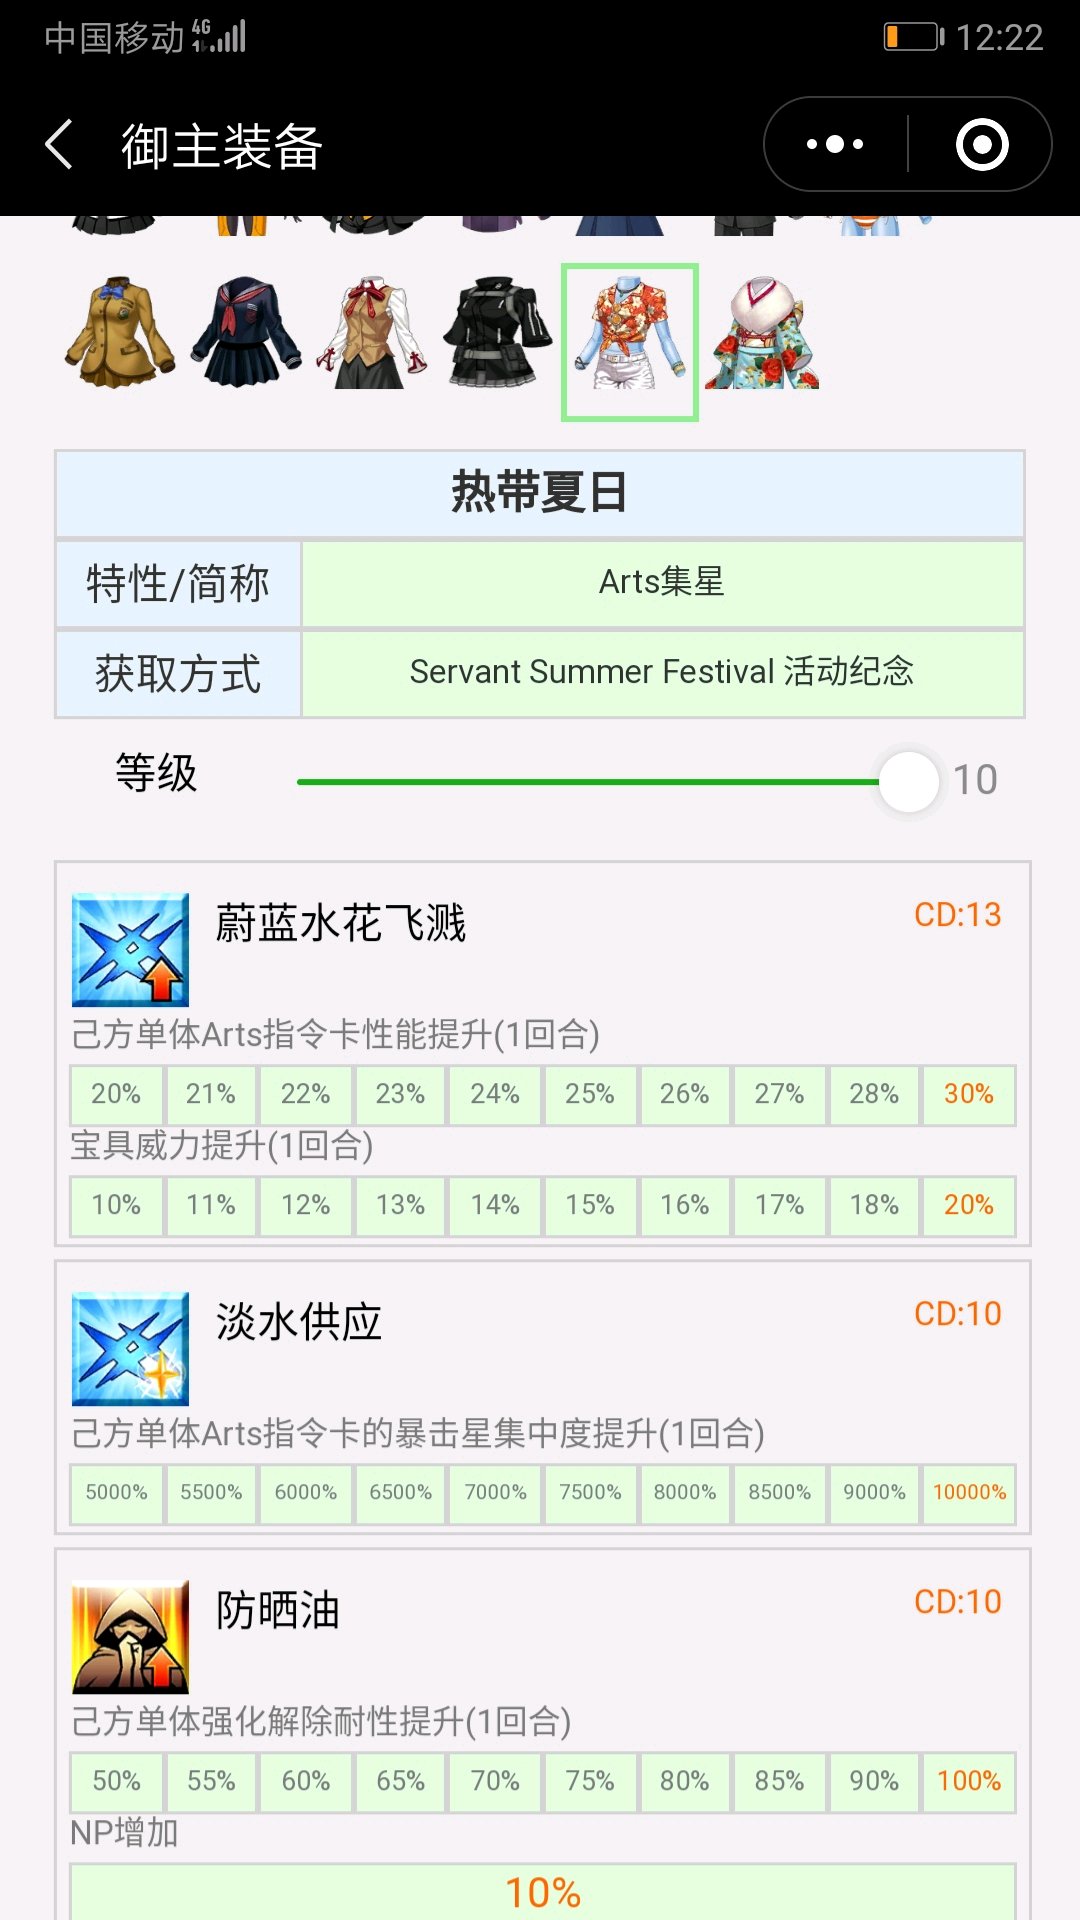The image size is (1080, 1920).
Task: Tap the 30% Arts performance value cell
Action: point(968,1094)
